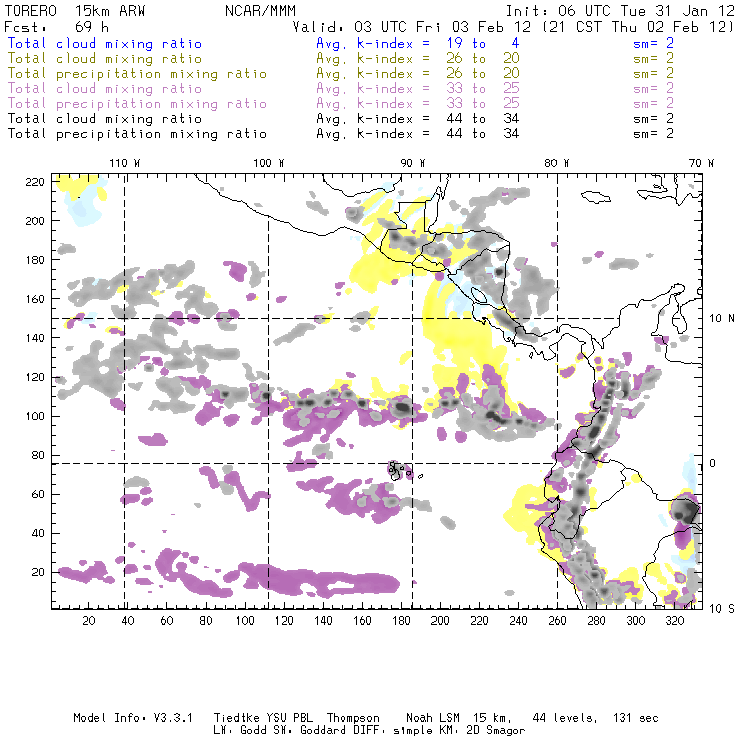Click the olive "Total cloud mixing ratio" legend line
This screenshot has width=740, height=740.
pyautogui.click(x=105, y=59)
